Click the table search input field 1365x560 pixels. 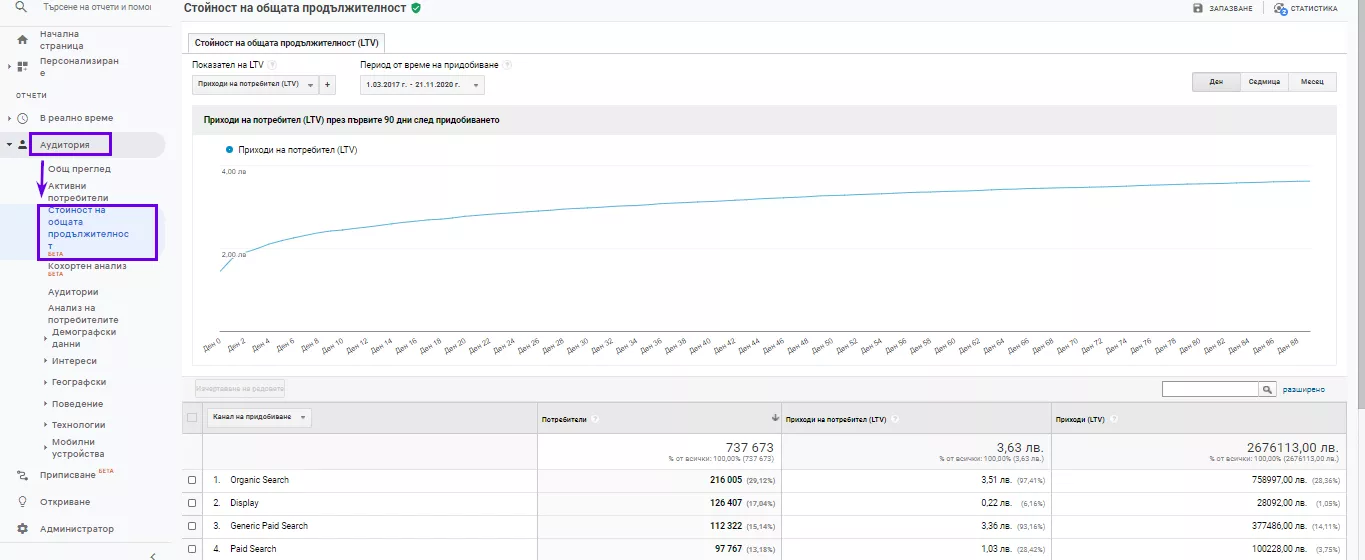[x=1210, y=389]
